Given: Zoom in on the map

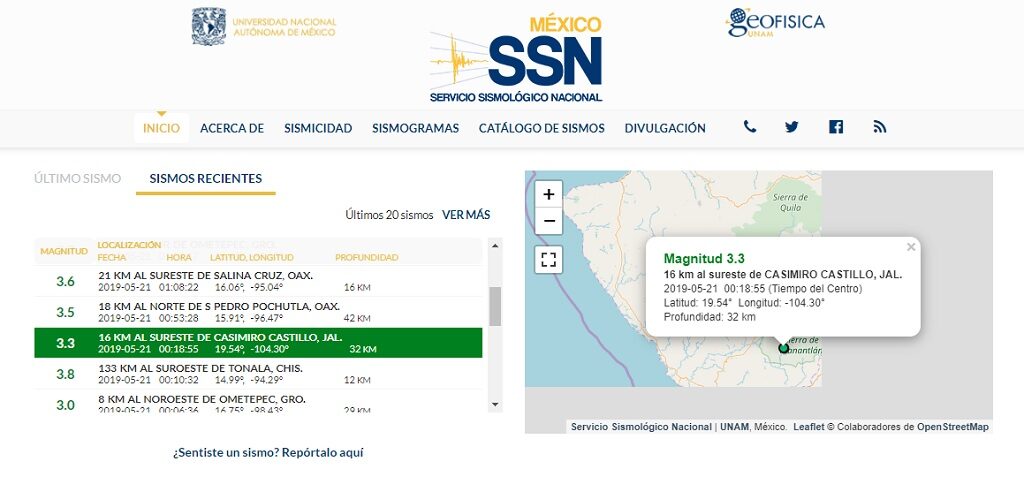Looking at the screenshot, I should [549, 193].
